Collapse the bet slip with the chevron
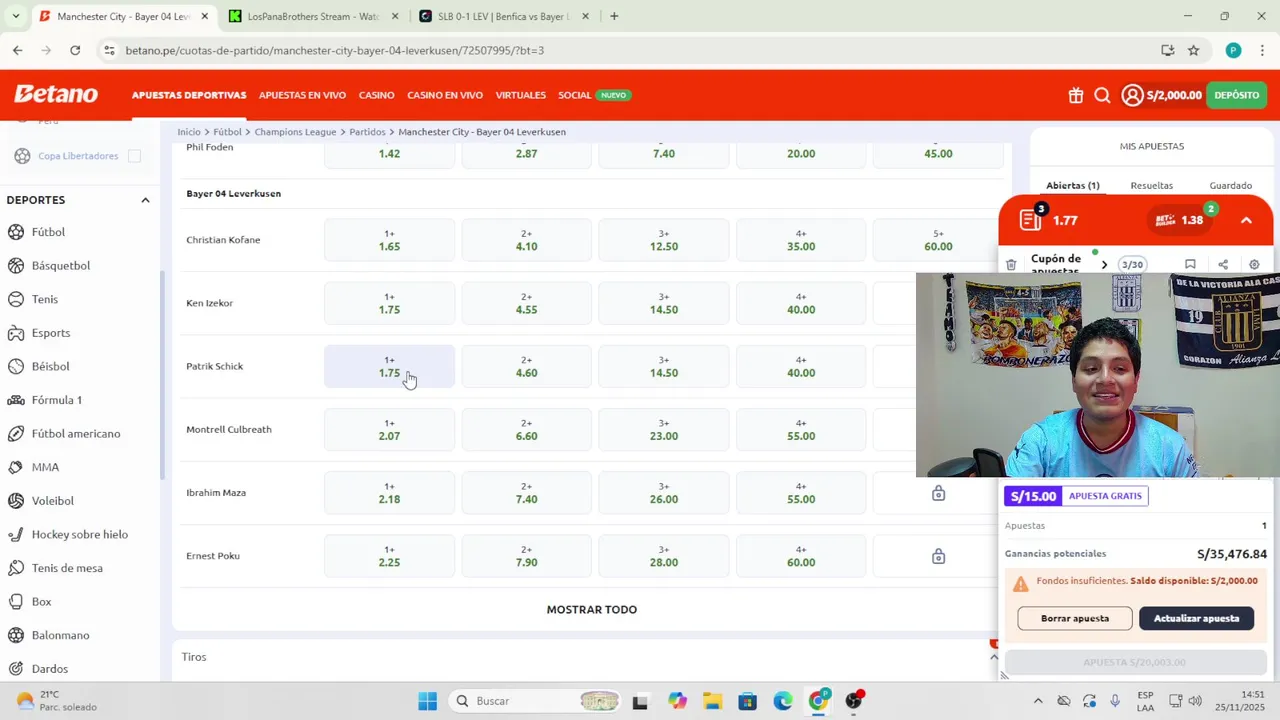This screenshot has width=1280, height=720. 1246,220
